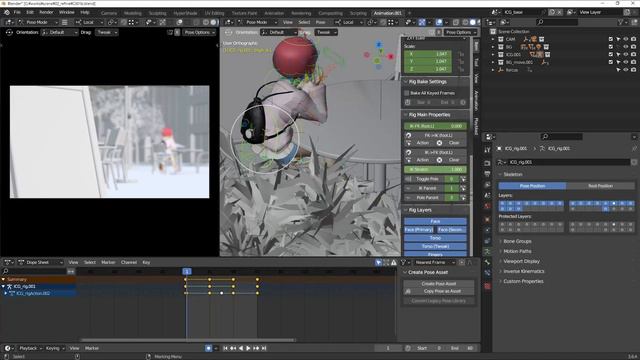Screen dimensions: 640x360
Task: Click the IK Stretch green slider
Action: (436, 169)
